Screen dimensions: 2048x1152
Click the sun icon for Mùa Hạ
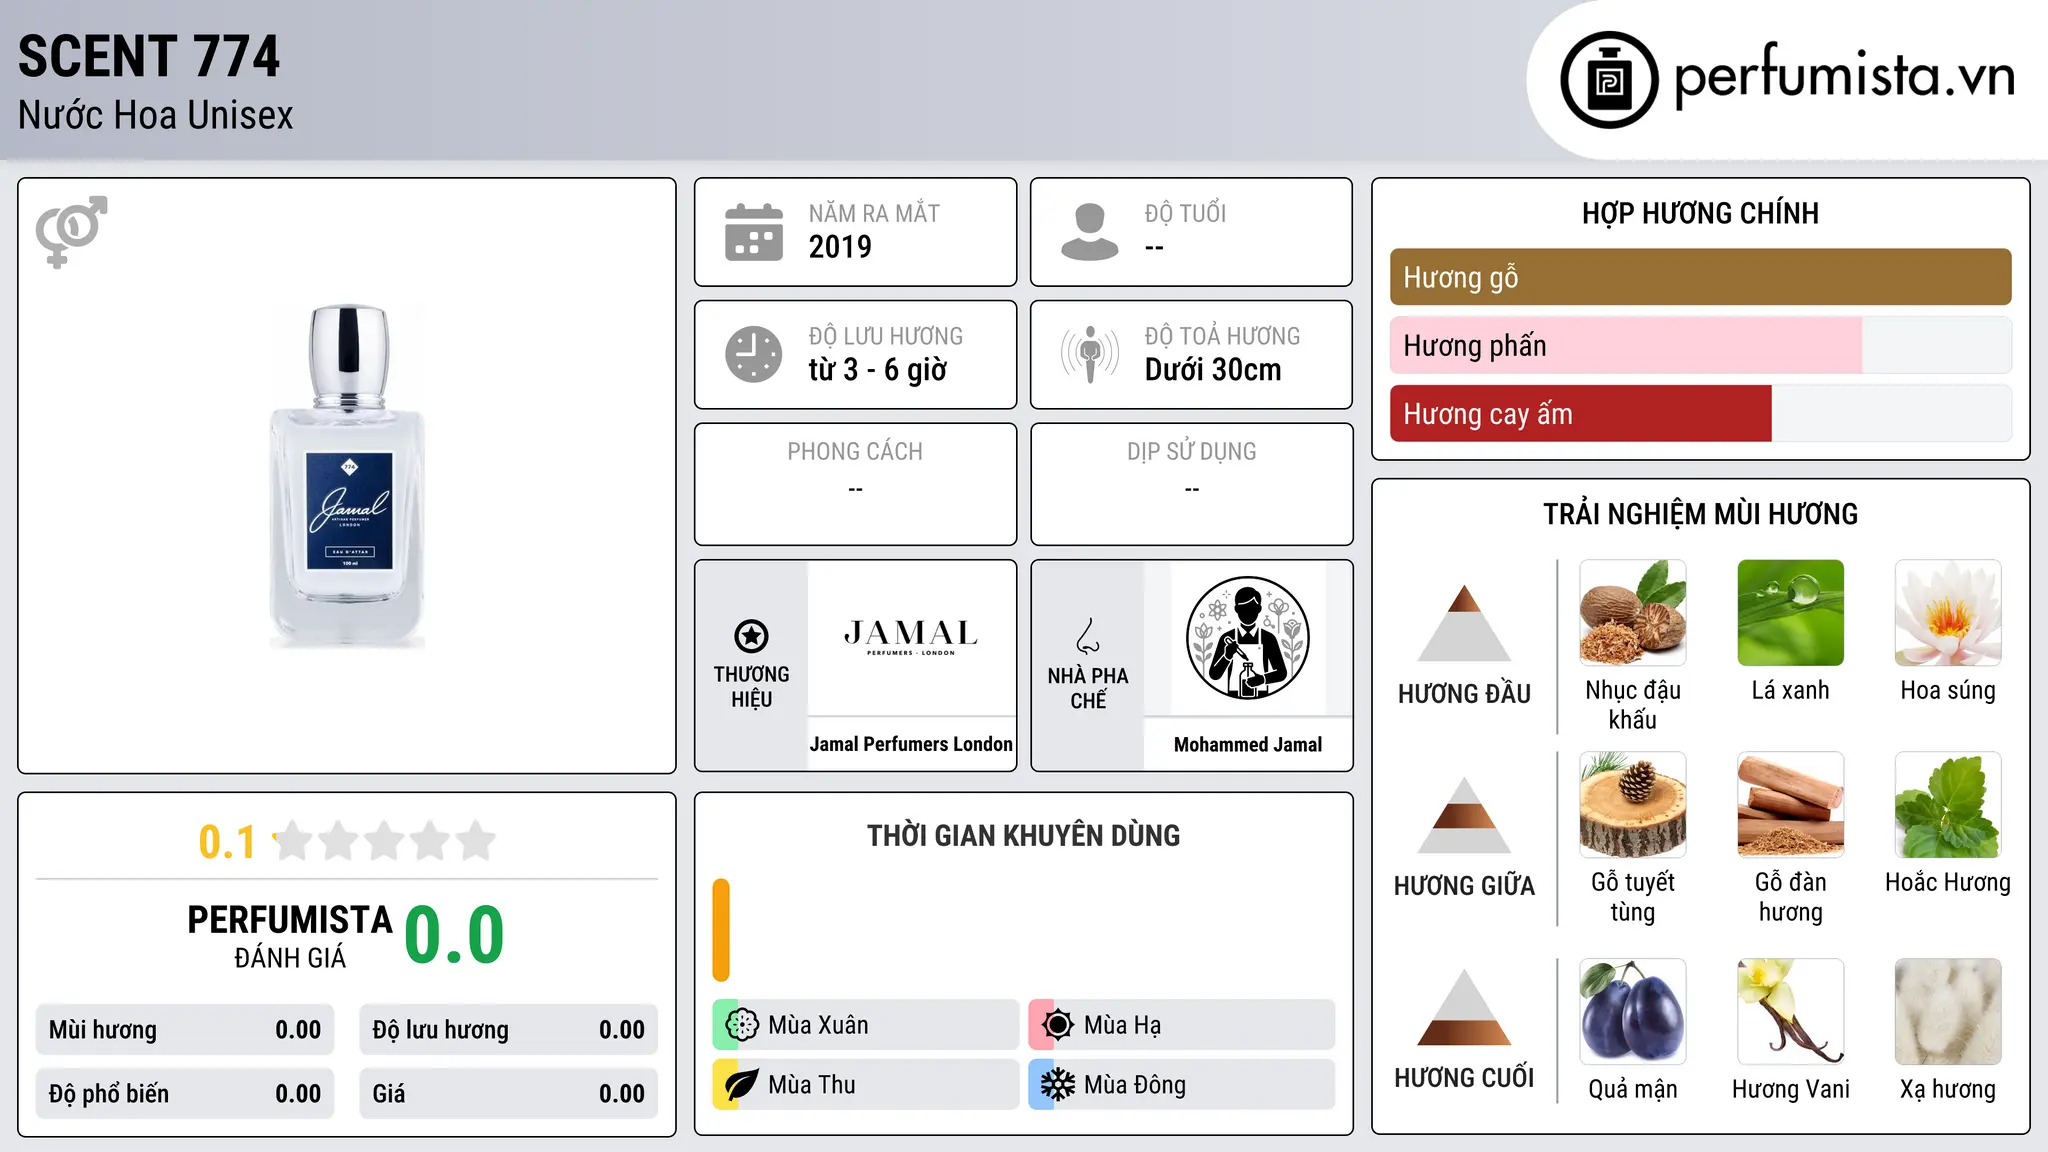[x=1058, y=1025]
